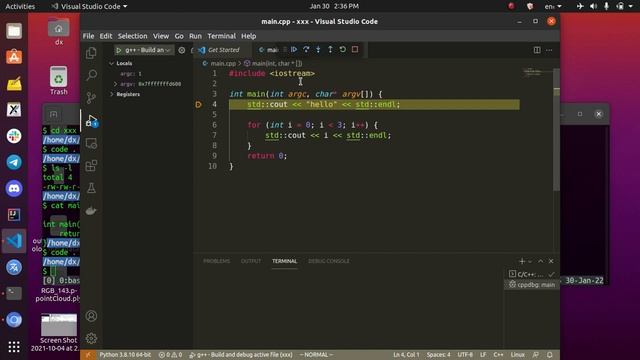The height and width of the screenshot is (360, 640).
Task: Step into in debug toolbar
Action: [x=318, y=49]
